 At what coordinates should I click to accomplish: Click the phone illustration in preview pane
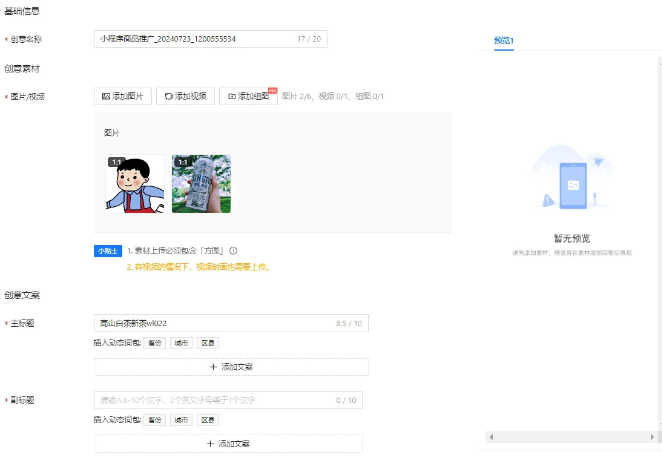tap(573, 185)
